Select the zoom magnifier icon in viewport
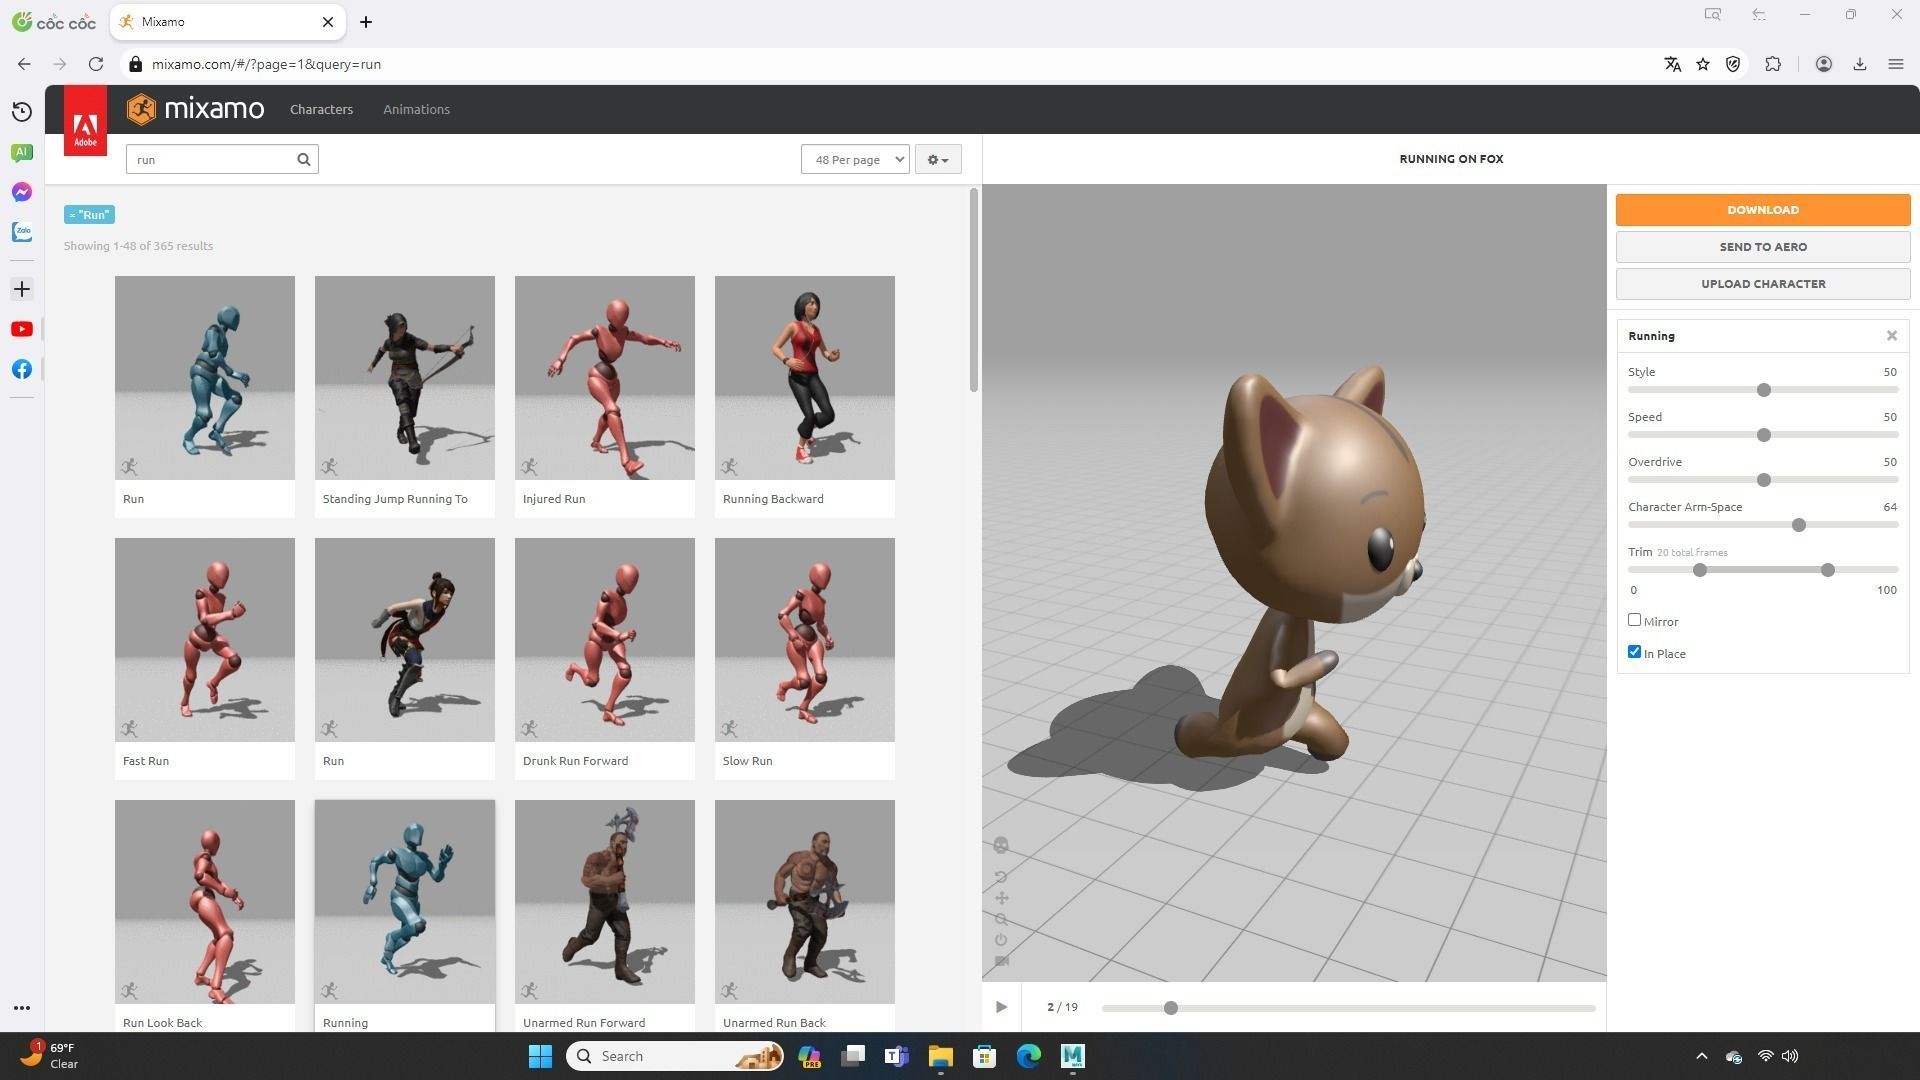 pyautogui.click(x=1001, y=919)
